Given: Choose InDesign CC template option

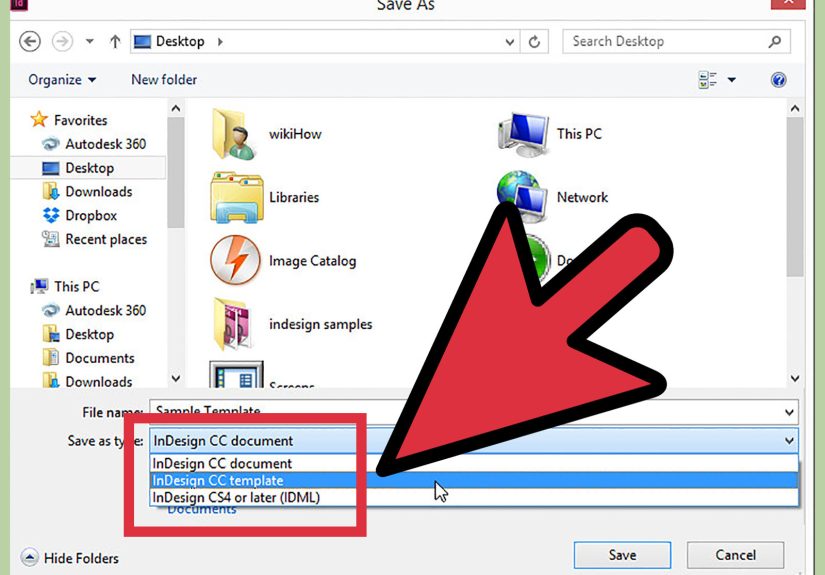Looking at the screenshot, I should pos(474,480).
